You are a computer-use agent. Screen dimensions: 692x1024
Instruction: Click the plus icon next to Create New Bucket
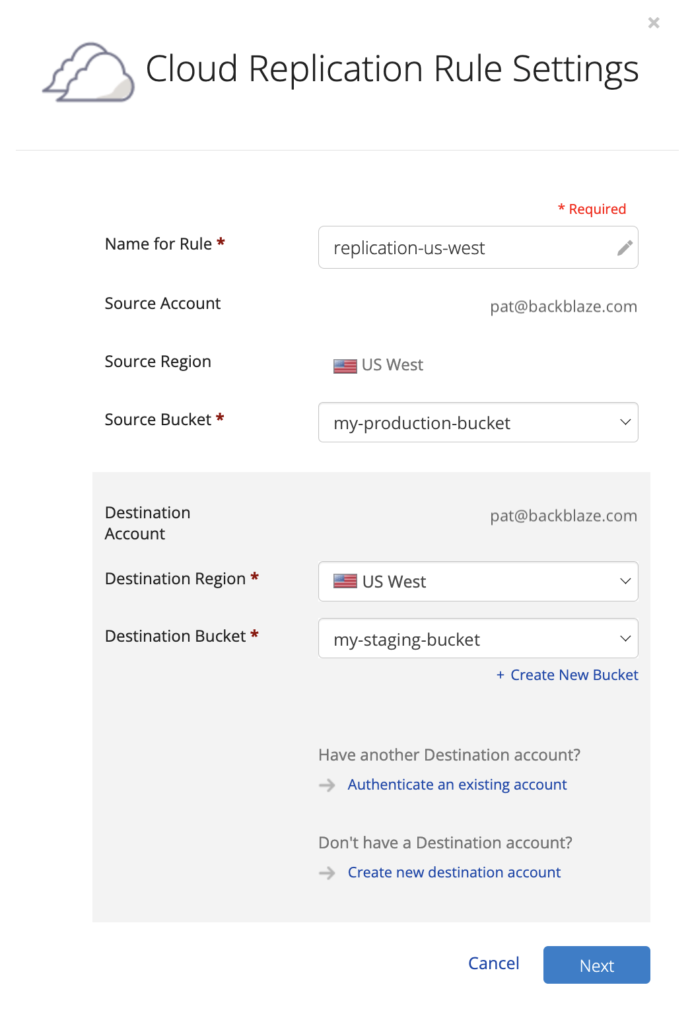coord(500,675)
